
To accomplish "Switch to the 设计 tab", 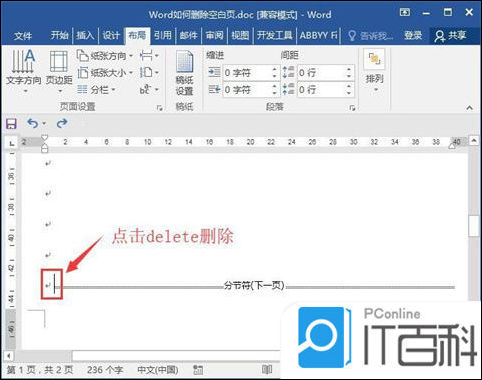I will 111,35.
